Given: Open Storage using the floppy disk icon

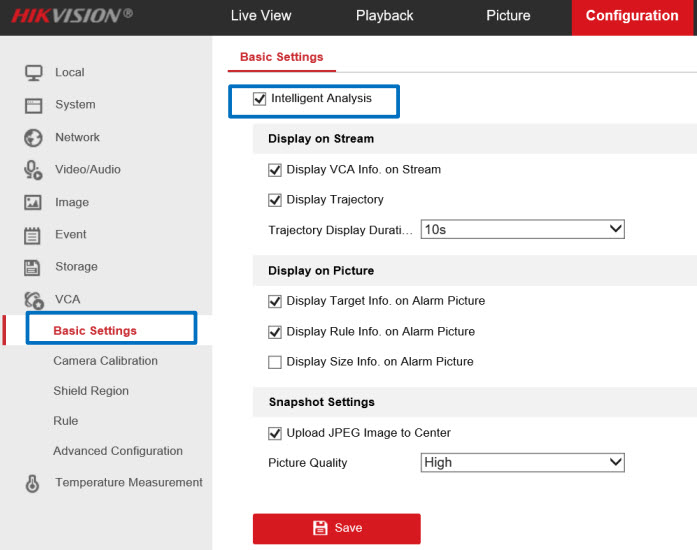Looking at the screenshot, I should (x=33, y=267).
